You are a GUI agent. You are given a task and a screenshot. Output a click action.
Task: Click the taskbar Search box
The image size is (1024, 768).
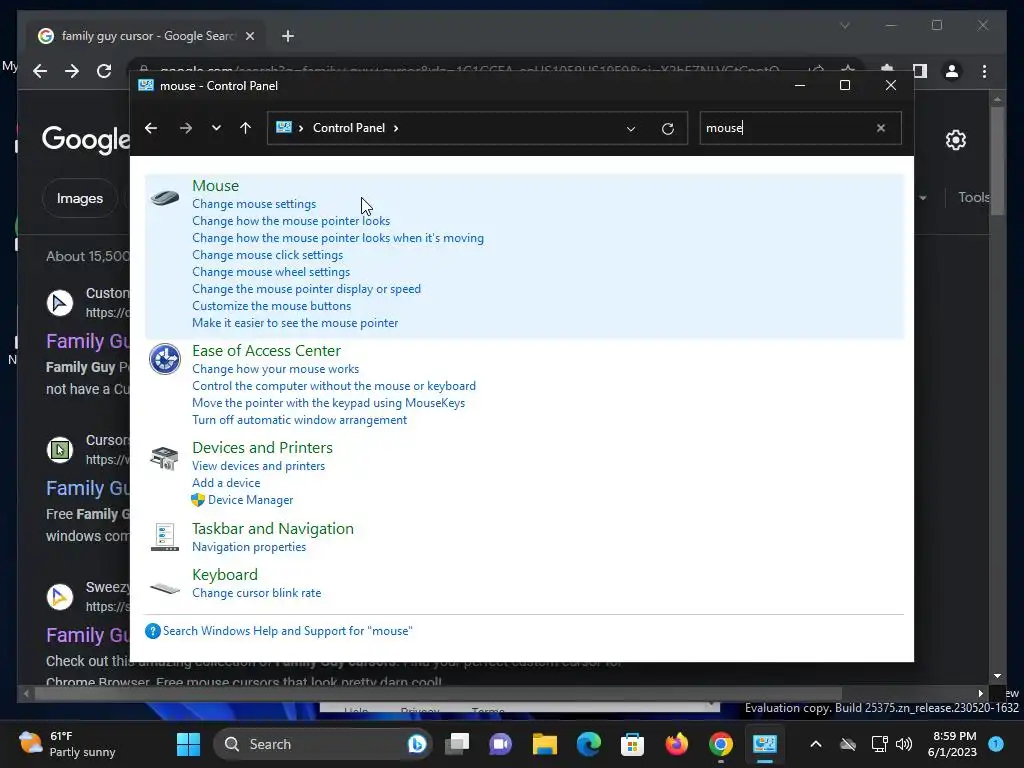[323, 744]
